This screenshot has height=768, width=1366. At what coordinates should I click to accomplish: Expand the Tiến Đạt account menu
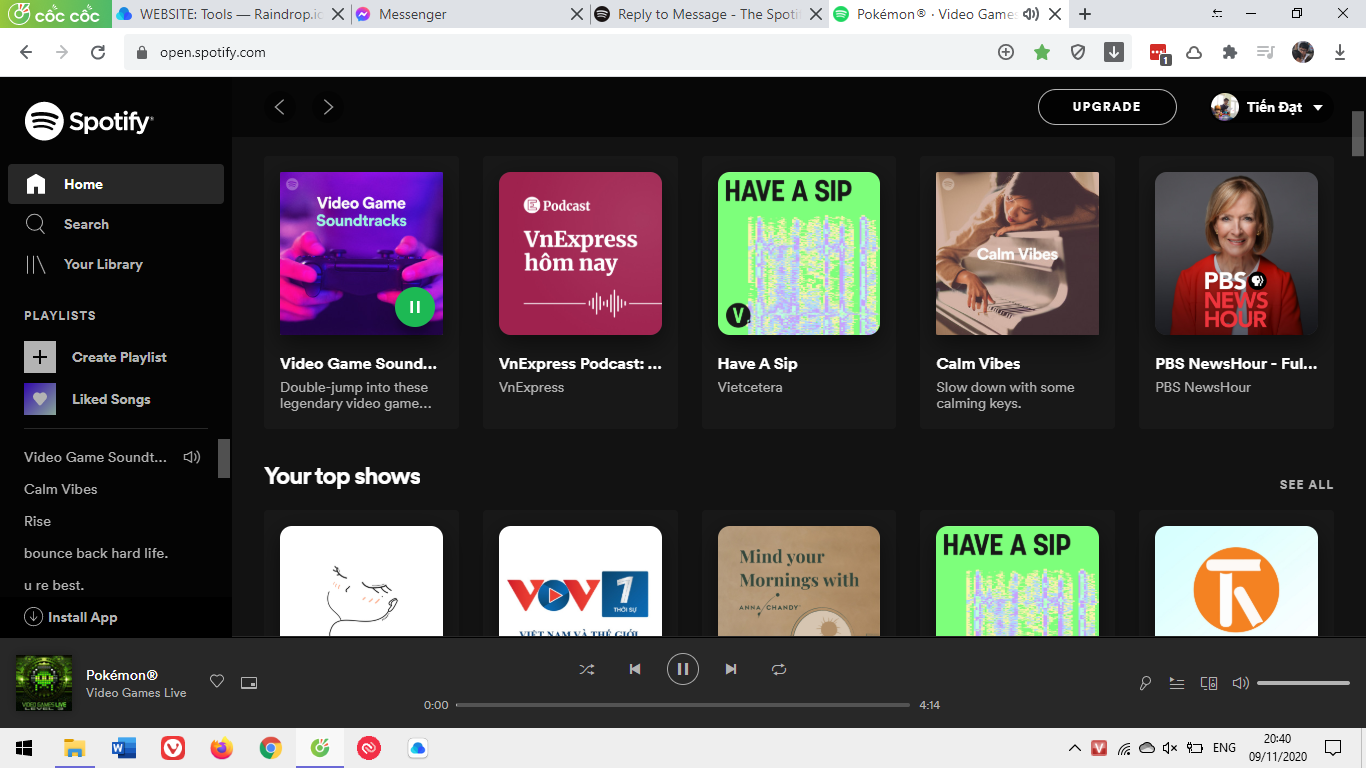click(x=1272, y=107)
